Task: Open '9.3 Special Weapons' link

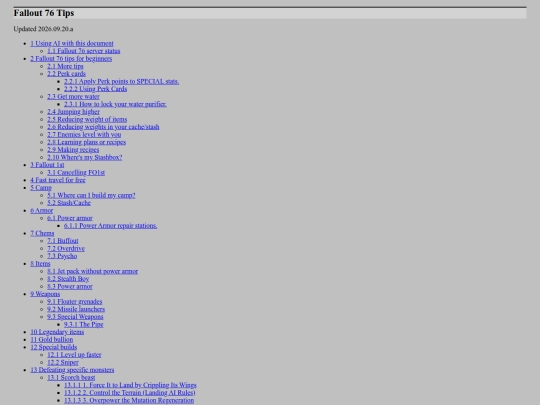Action: (x=75, y=316)
